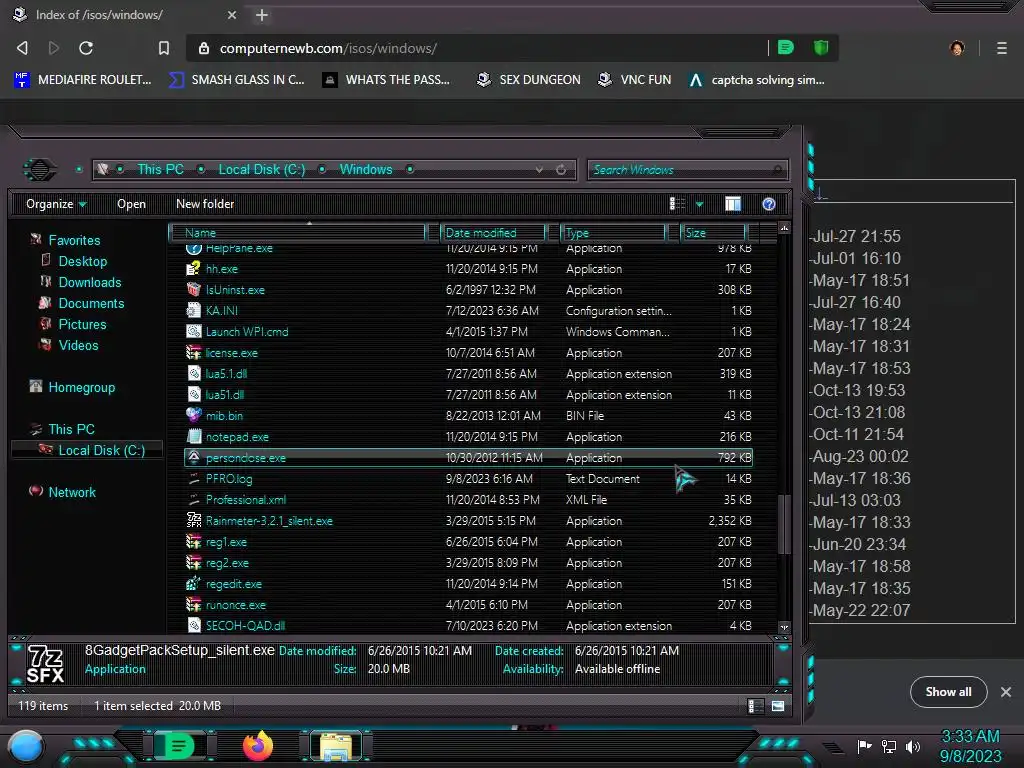Select license.exe file icon
The width and height of the screenshot is (1024, 768).
point(193,353)
